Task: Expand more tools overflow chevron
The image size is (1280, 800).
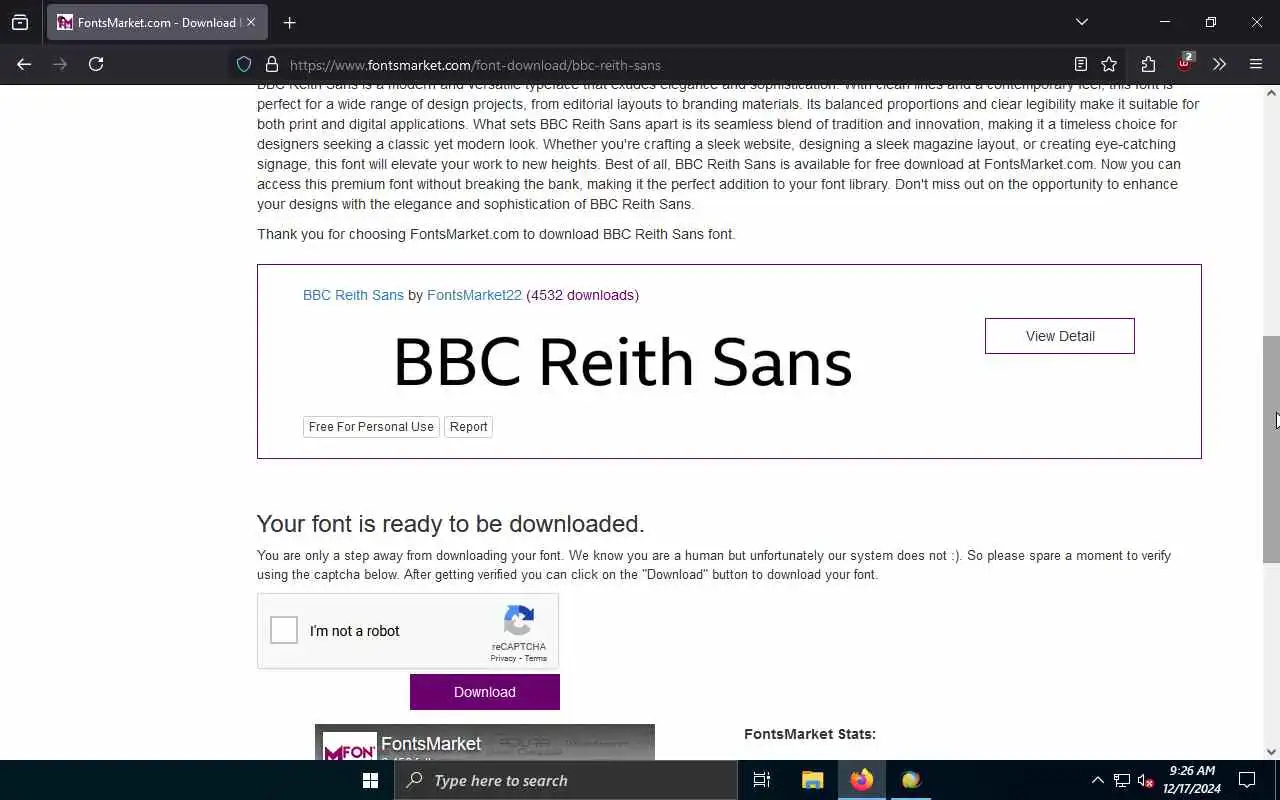Action: click(x=1219, y=64)
